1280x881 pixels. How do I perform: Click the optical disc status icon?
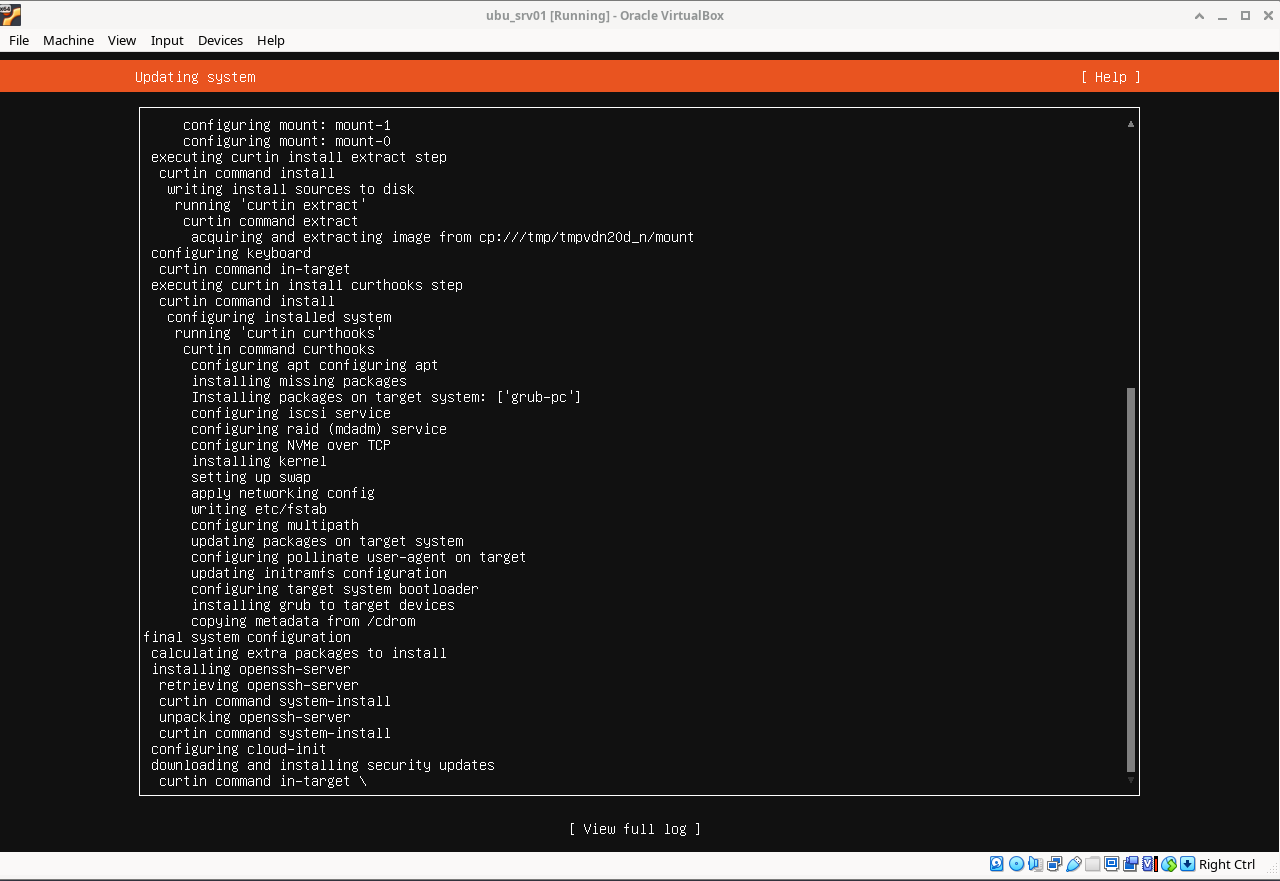point(1016,864)
